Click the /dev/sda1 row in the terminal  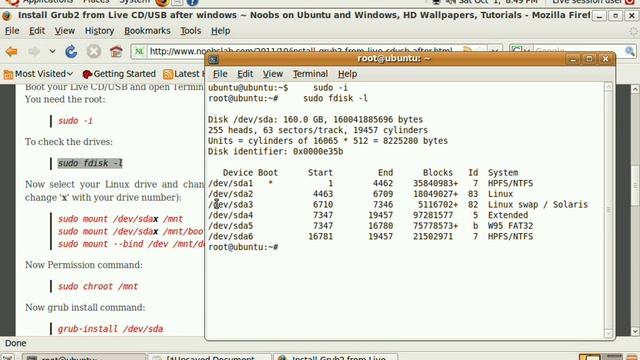(371, 184)
